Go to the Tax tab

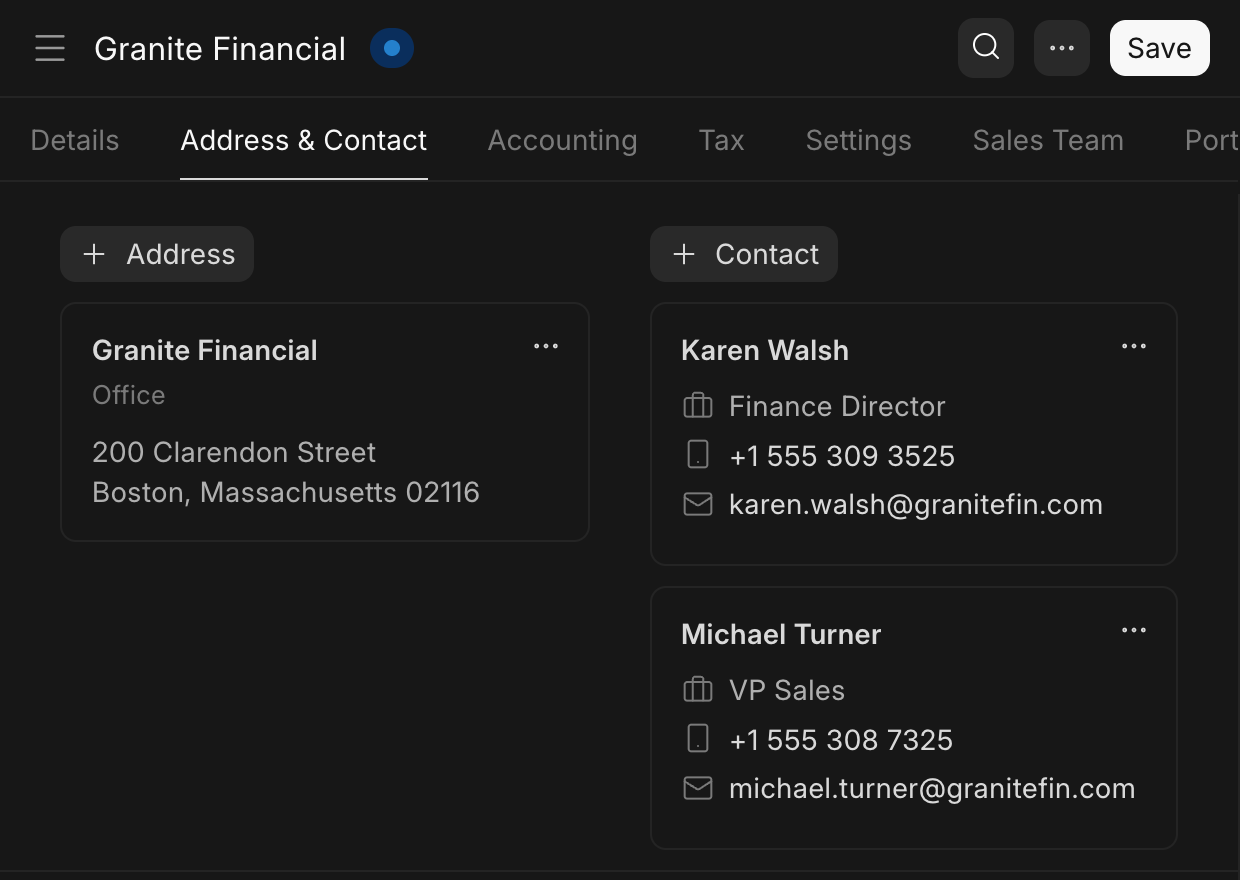coord(722,140)
